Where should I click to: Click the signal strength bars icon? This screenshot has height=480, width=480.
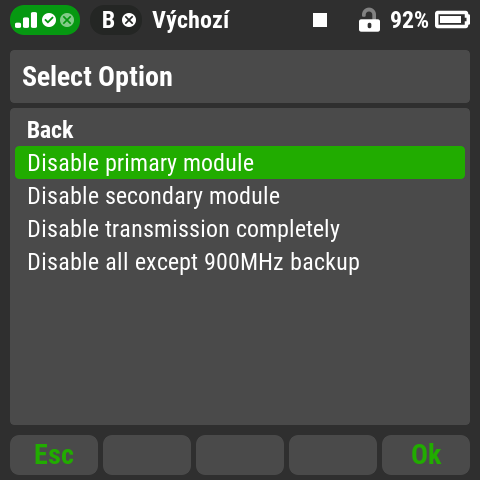(x=26, y=20)
